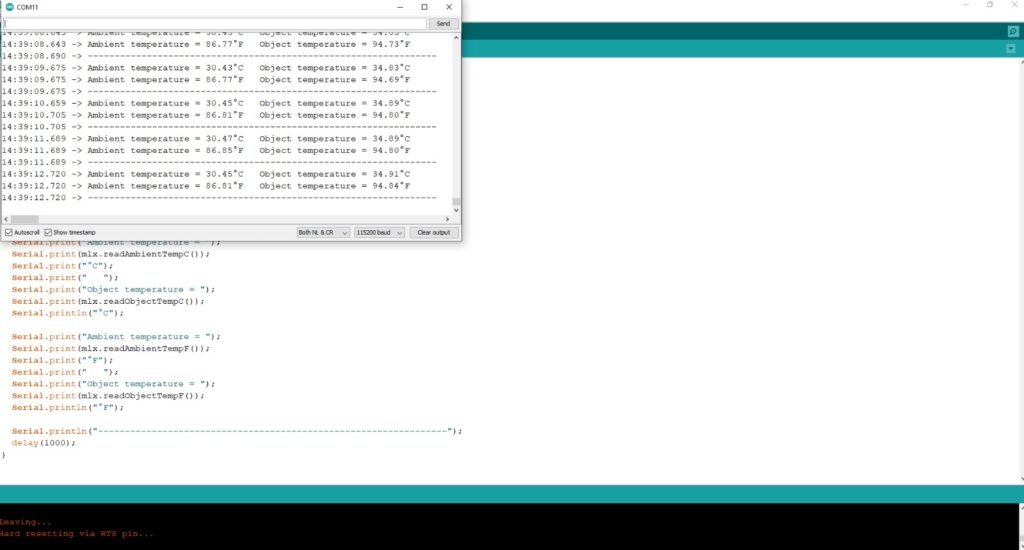Restore down the main Arduino IDE window

989,5
